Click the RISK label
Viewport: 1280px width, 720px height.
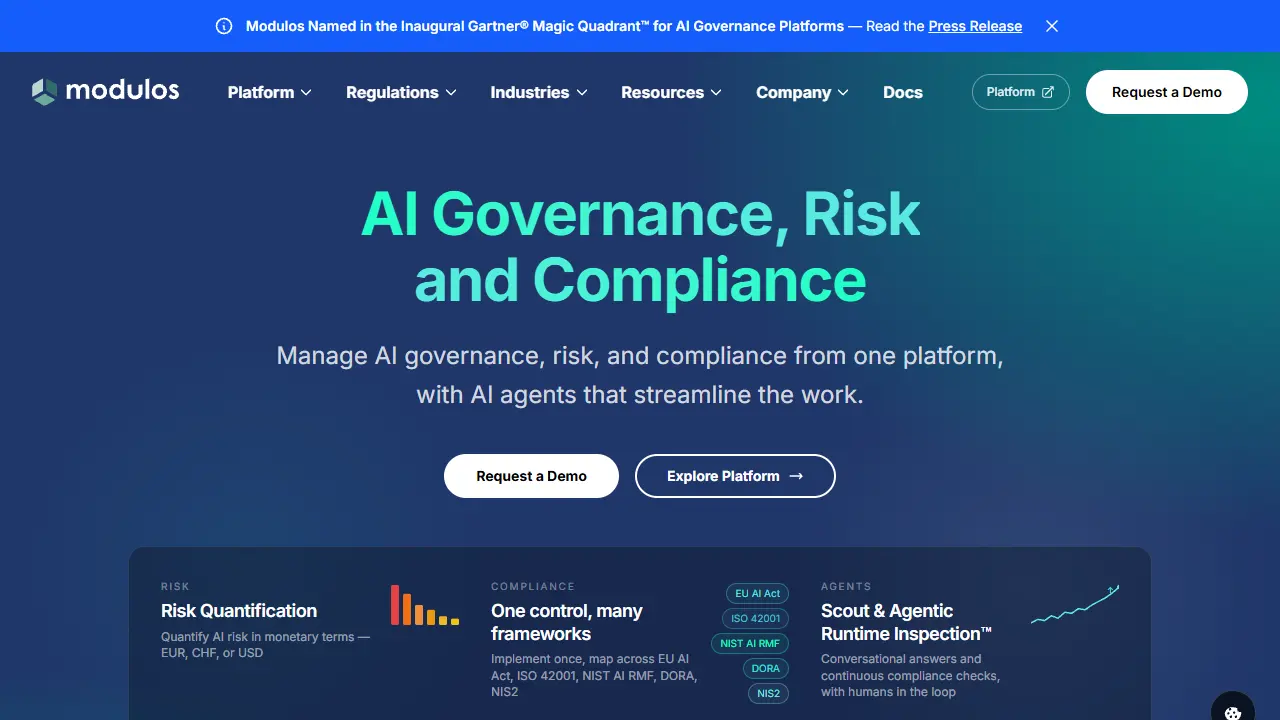(175, 587)
